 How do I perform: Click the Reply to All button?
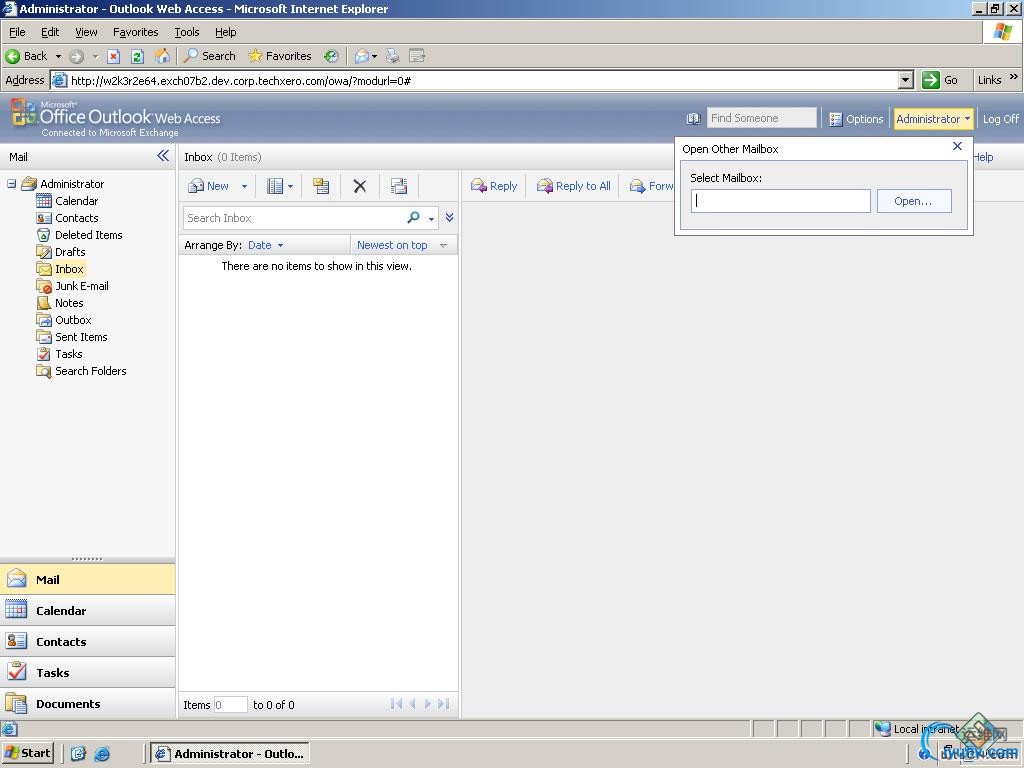click(573, 186)
